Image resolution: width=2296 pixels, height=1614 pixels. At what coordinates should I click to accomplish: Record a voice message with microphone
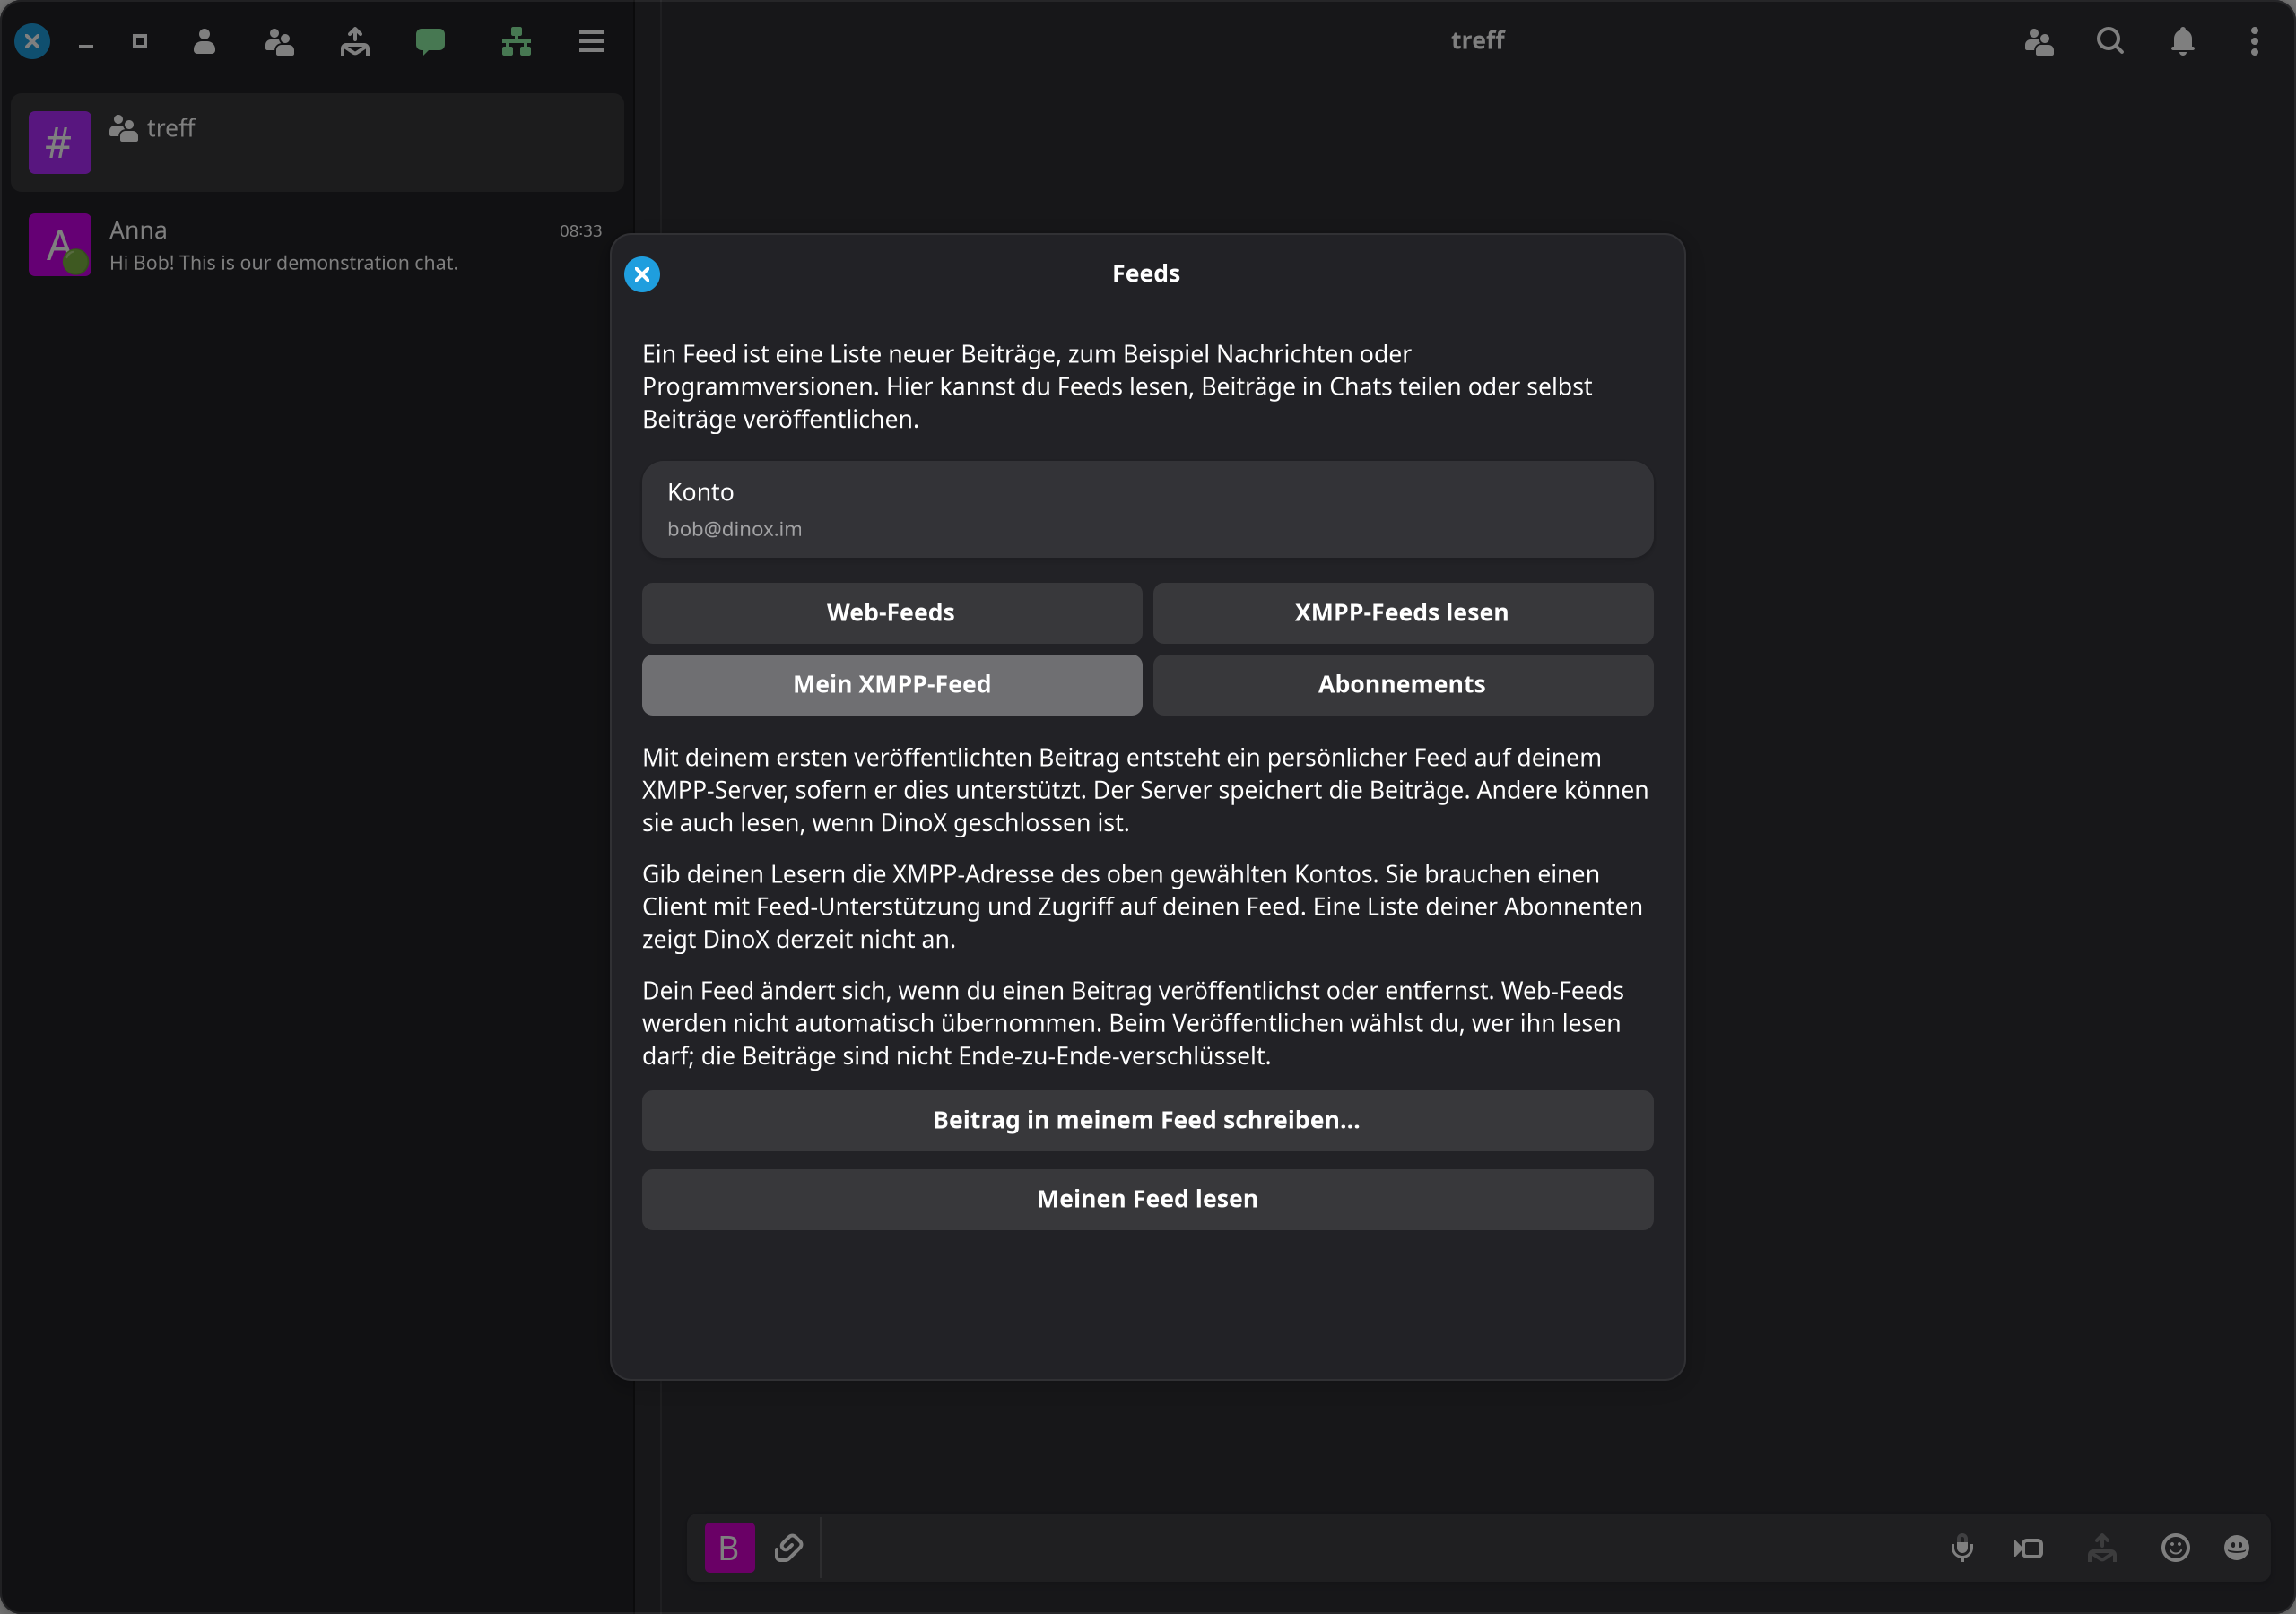pyautogui.click(x=1962, y=1548)
